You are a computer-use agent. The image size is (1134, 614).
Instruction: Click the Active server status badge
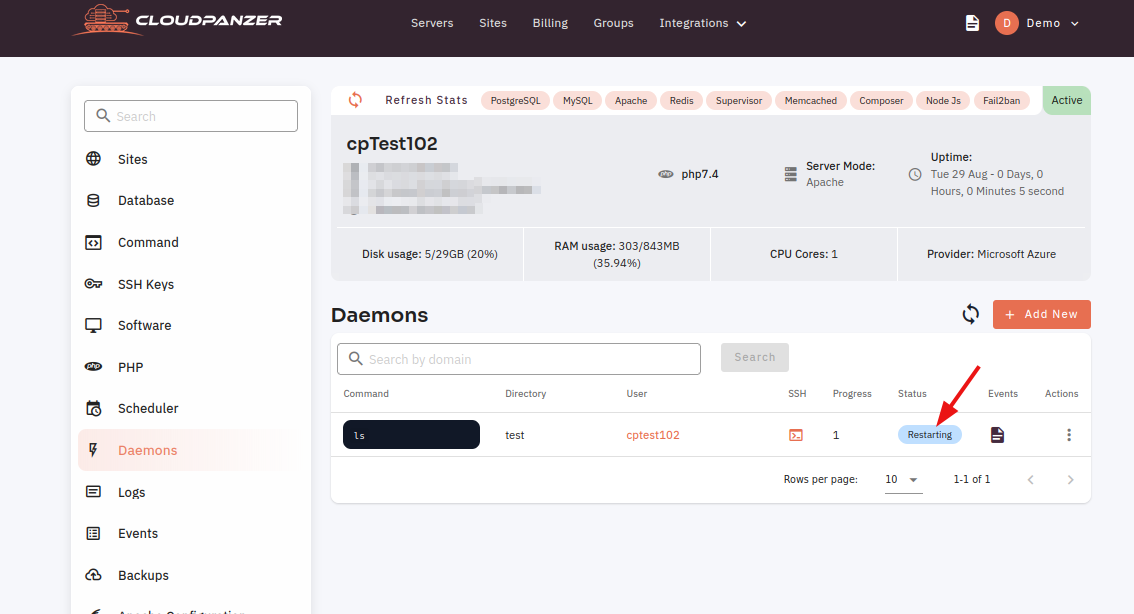pos(1067,101)
